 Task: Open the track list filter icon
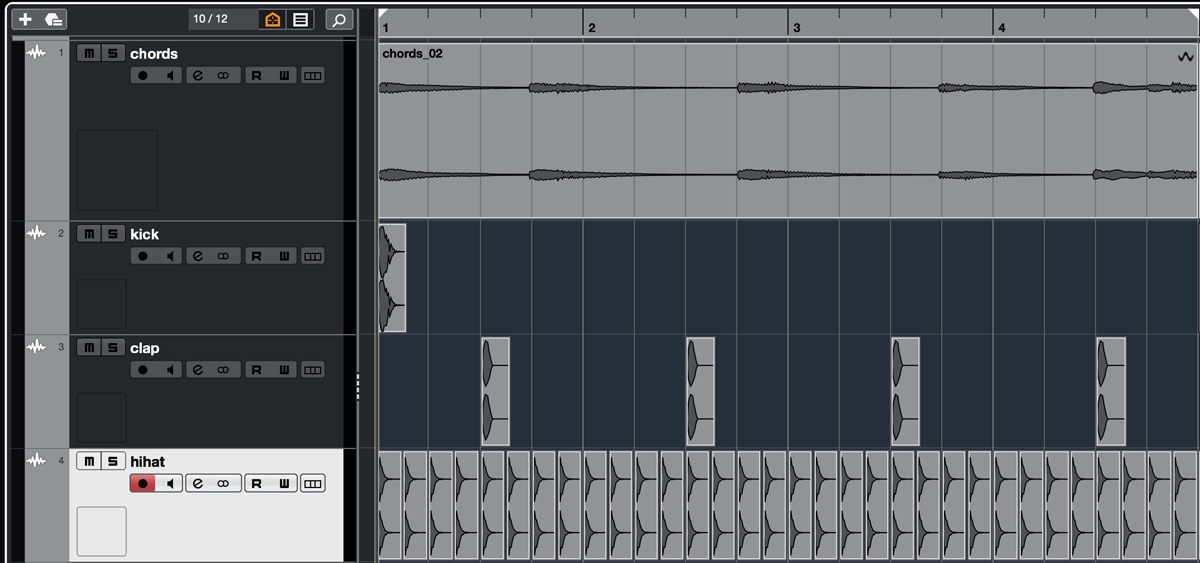tap(300, 19)
